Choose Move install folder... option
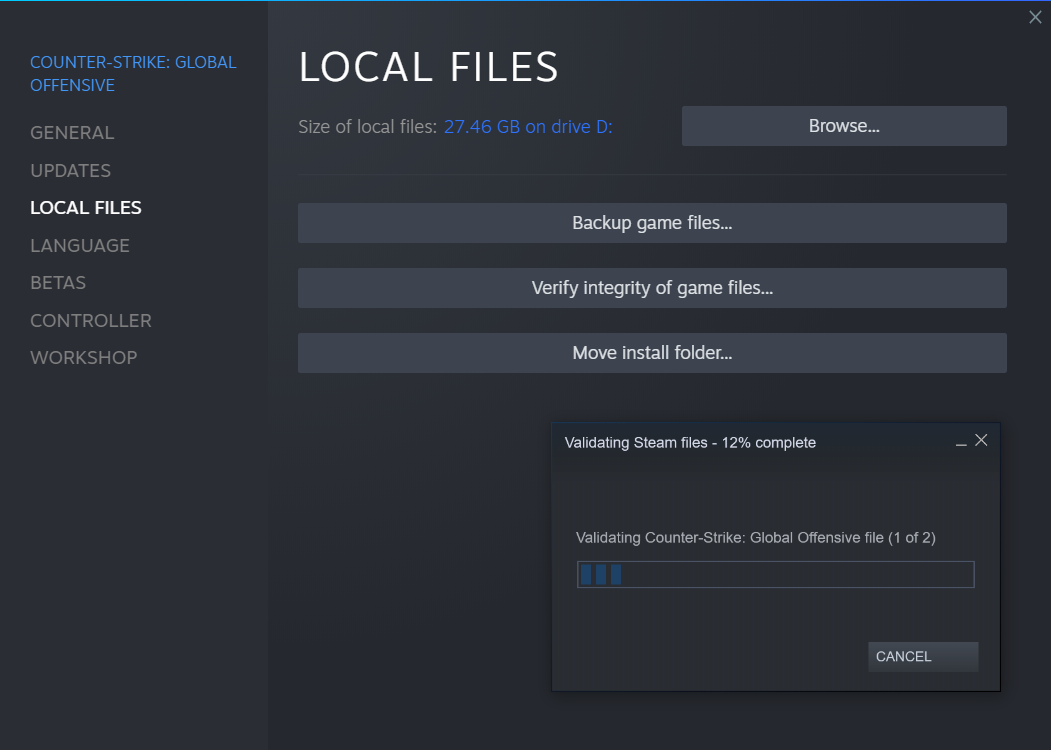The image size is (1051, 750). 652,353
